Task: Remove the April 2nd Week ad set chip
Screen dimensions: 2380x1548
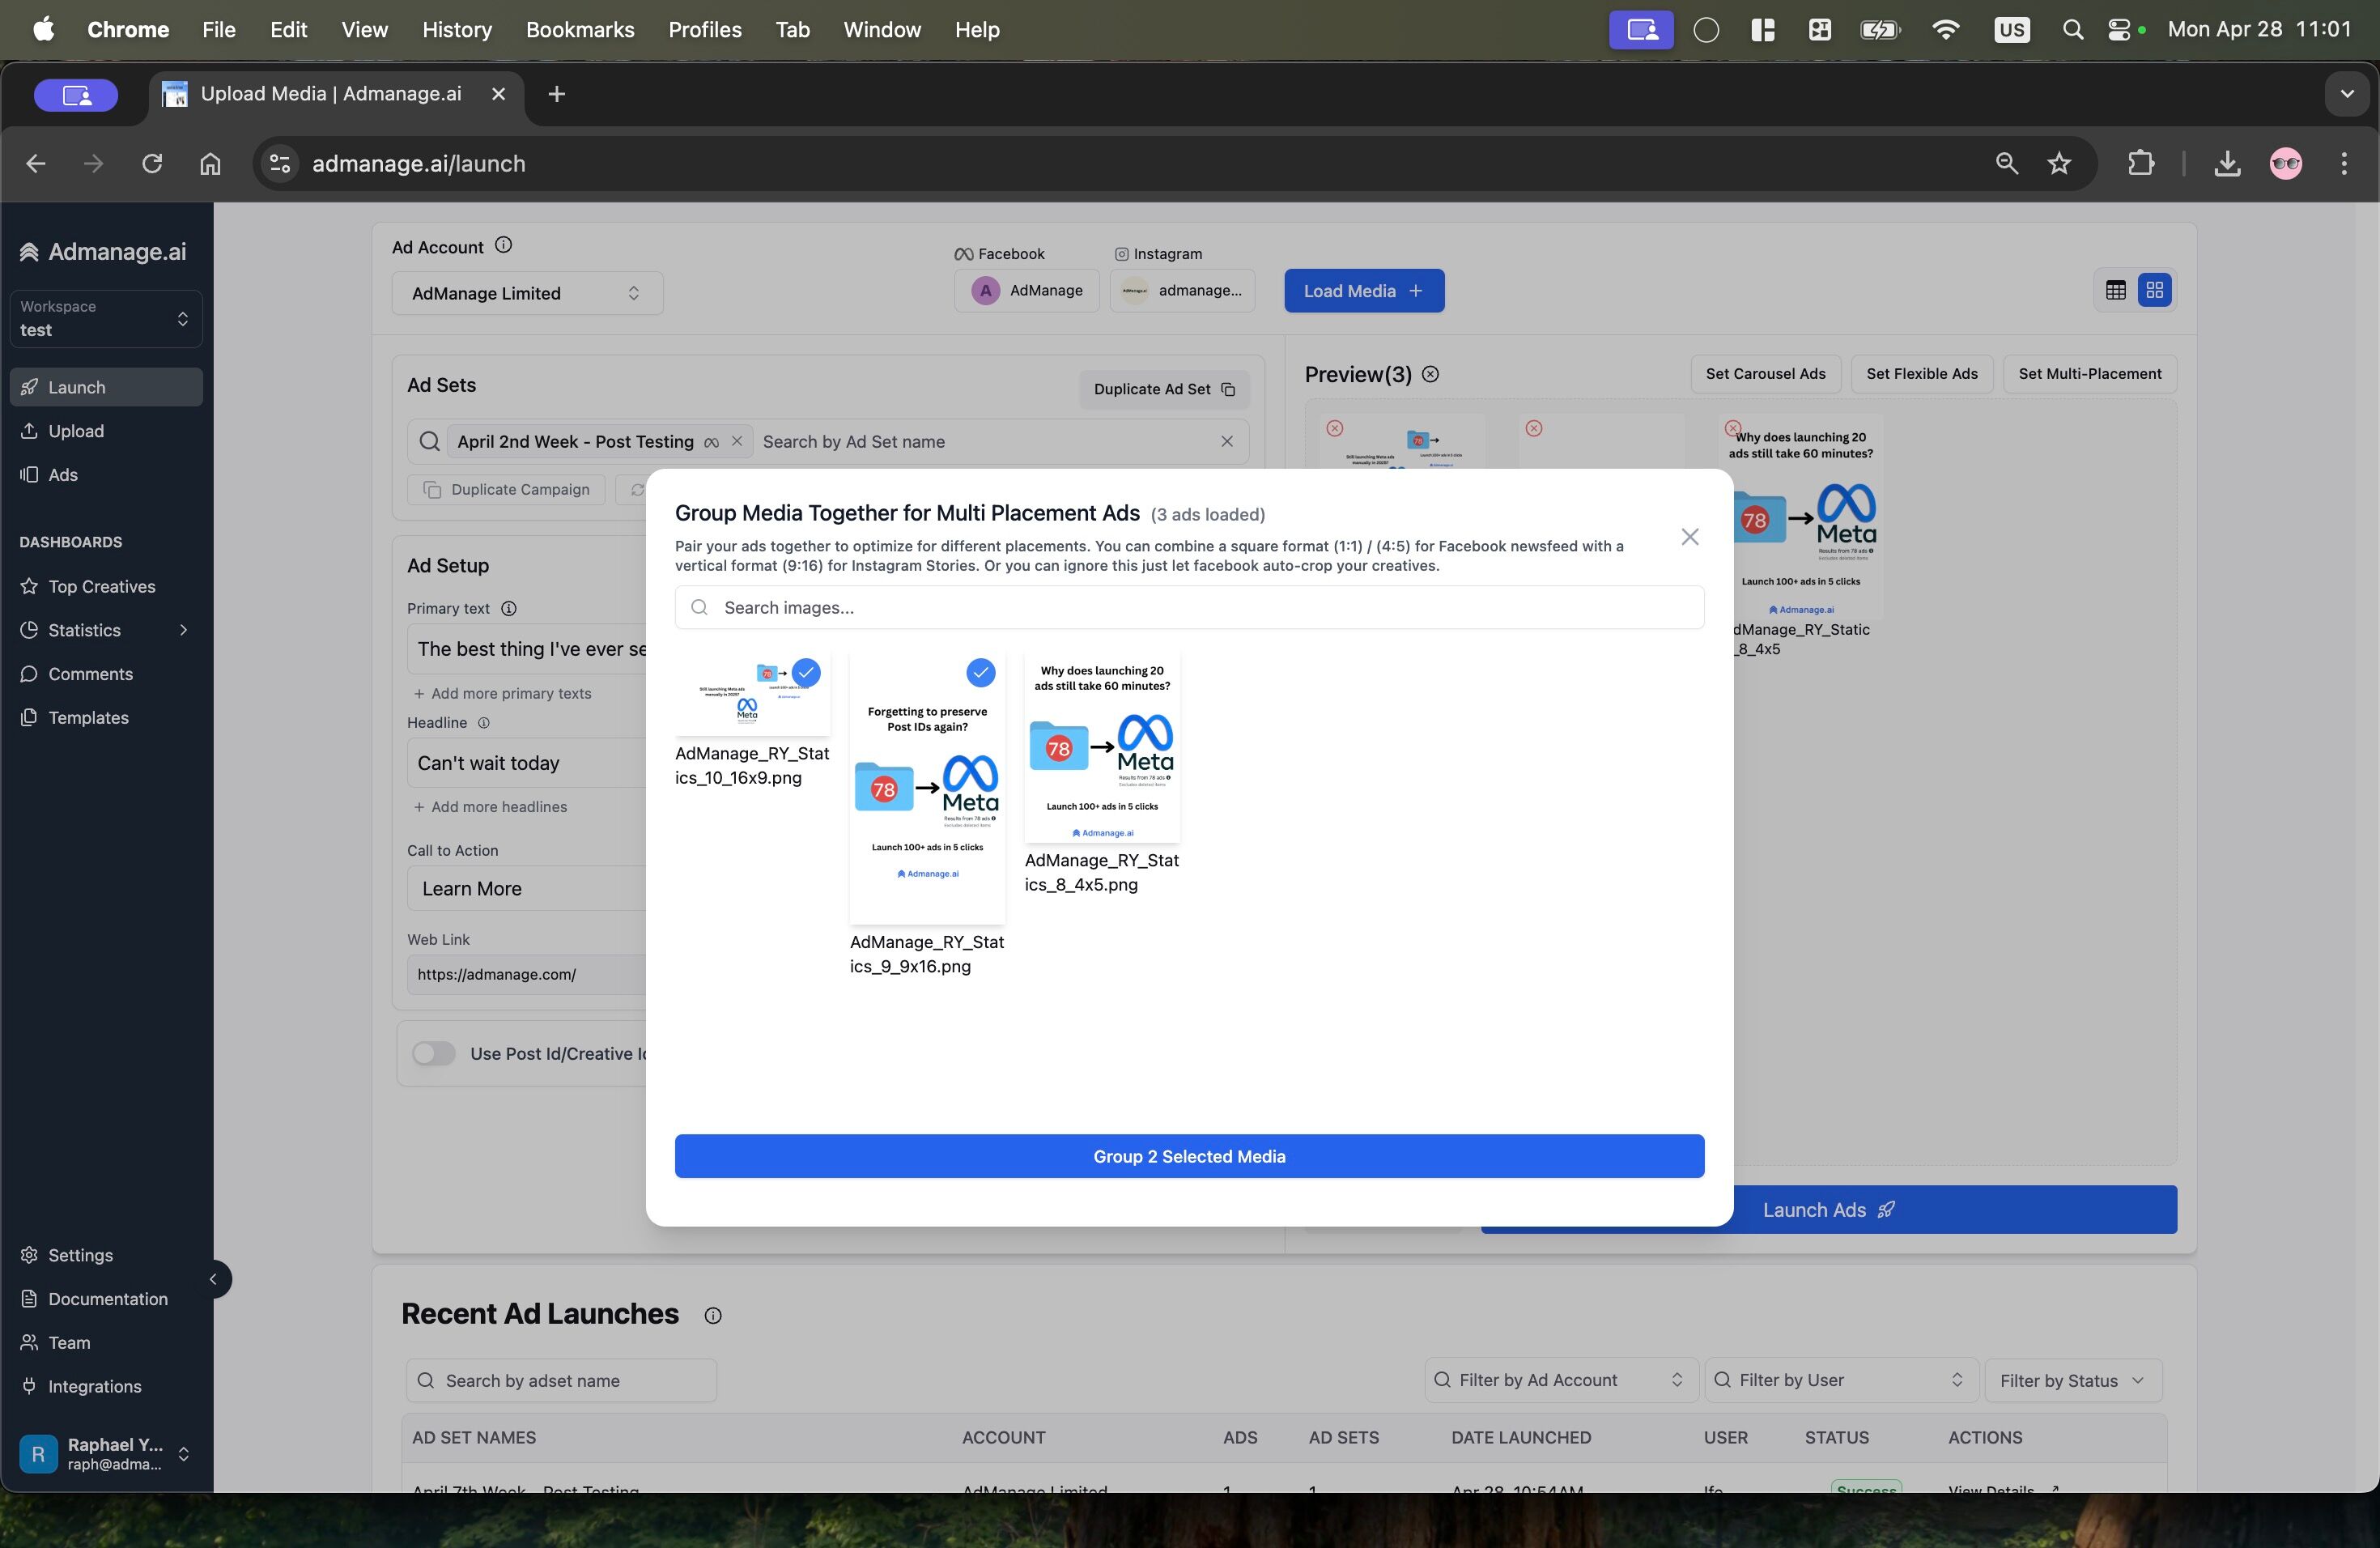Action: pyautogui.click(x=737, y=441)
